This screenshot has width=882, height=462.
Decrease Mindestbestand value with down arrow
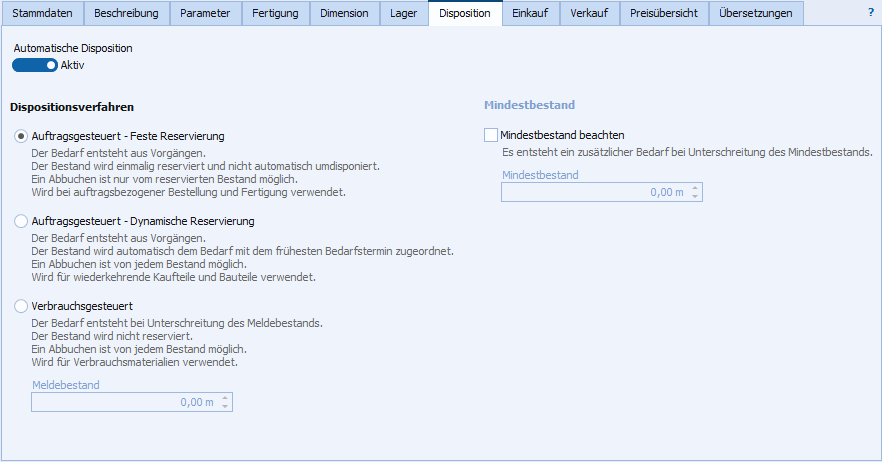coord(695,196)
